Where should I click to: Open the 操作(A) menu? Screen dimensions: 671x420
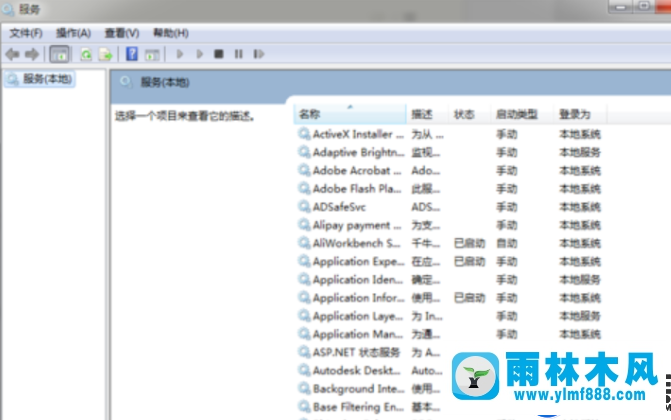[x=73, y=33]
